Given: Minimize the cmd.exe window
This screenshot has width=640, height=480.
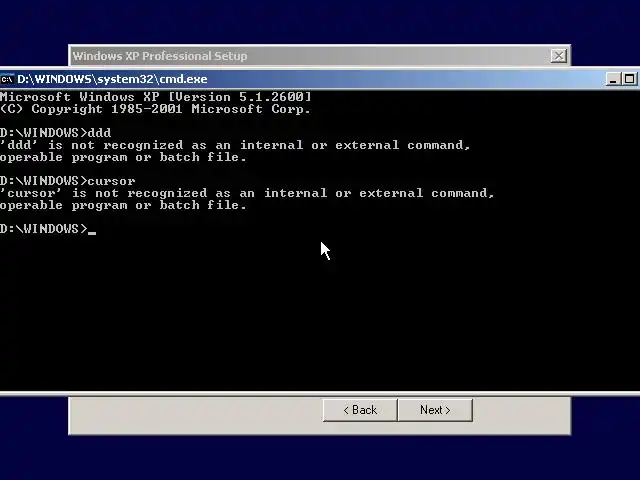Looking at the screenshot, I should tap(613, 79).
